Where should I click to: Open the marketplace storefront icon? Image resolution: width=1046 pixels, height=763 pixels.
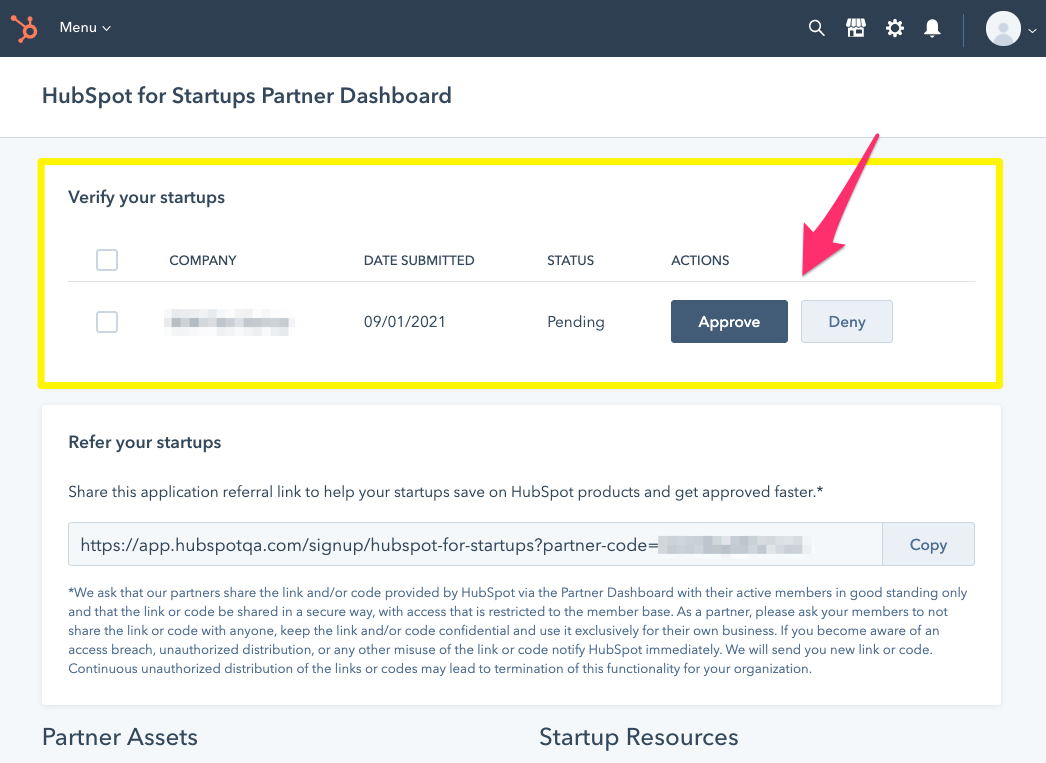click(856, 28)
